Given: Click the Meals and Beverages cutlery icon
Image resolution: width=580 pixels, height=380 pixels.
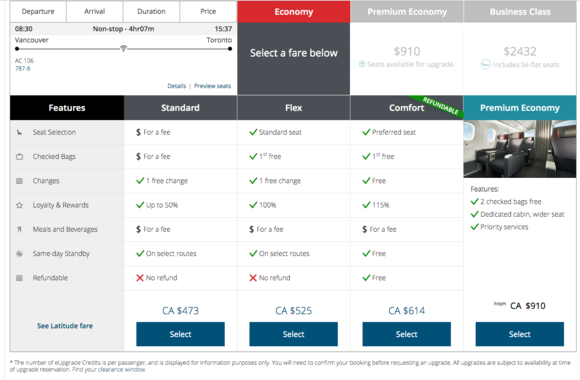Looking at the screenshot, I should 19,229.
